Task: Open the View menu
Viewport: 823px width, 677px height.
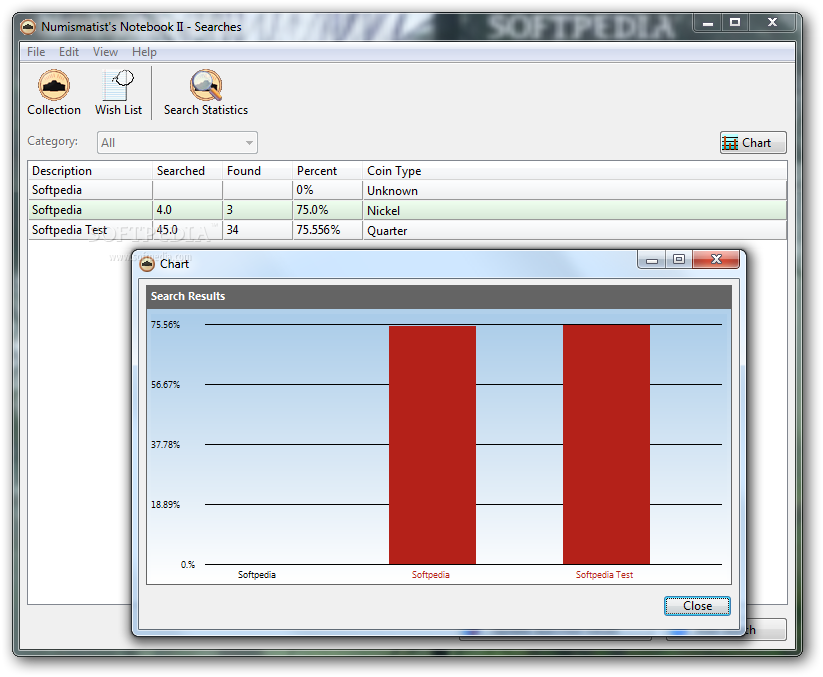Action: click(x=105, y=52)
